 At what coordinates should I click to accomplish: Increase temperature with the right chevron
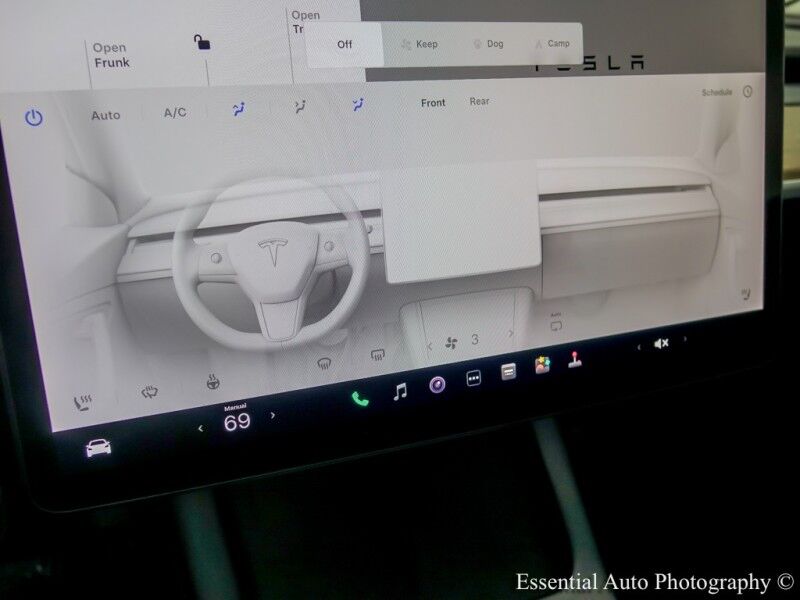click(x=272, y=415)
